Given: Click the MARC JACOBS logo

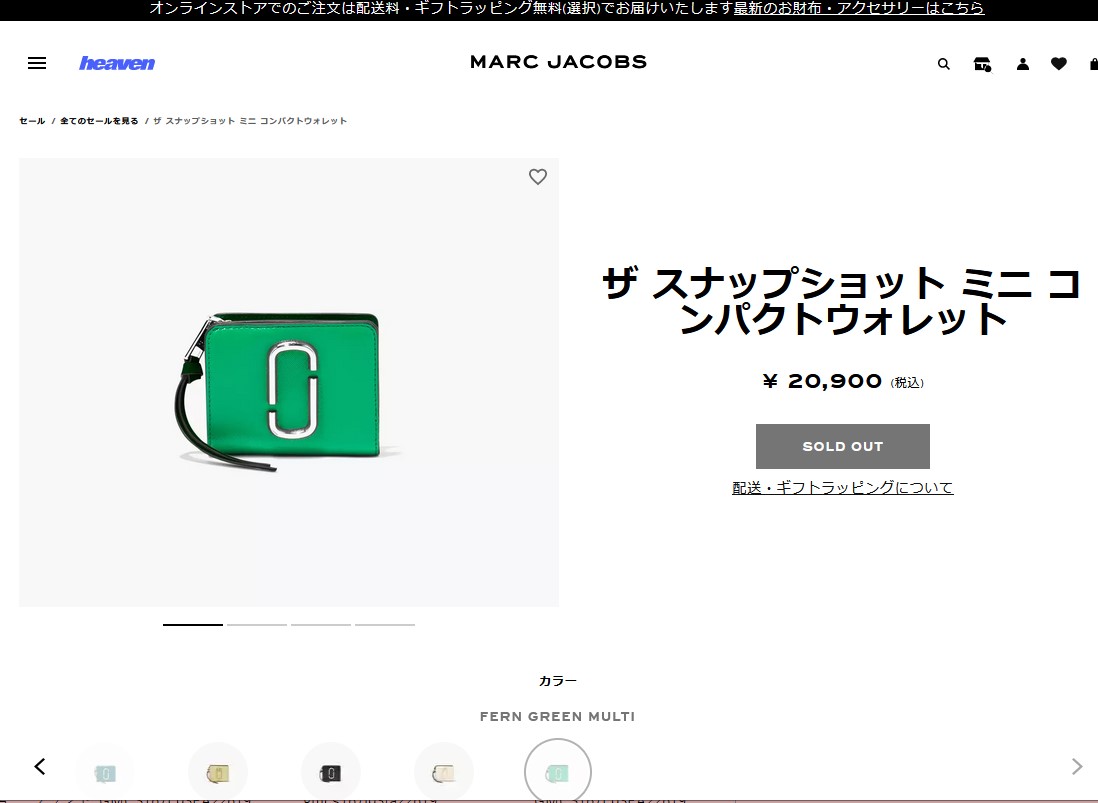Looking at the screenshot, I should click(558, 62).
